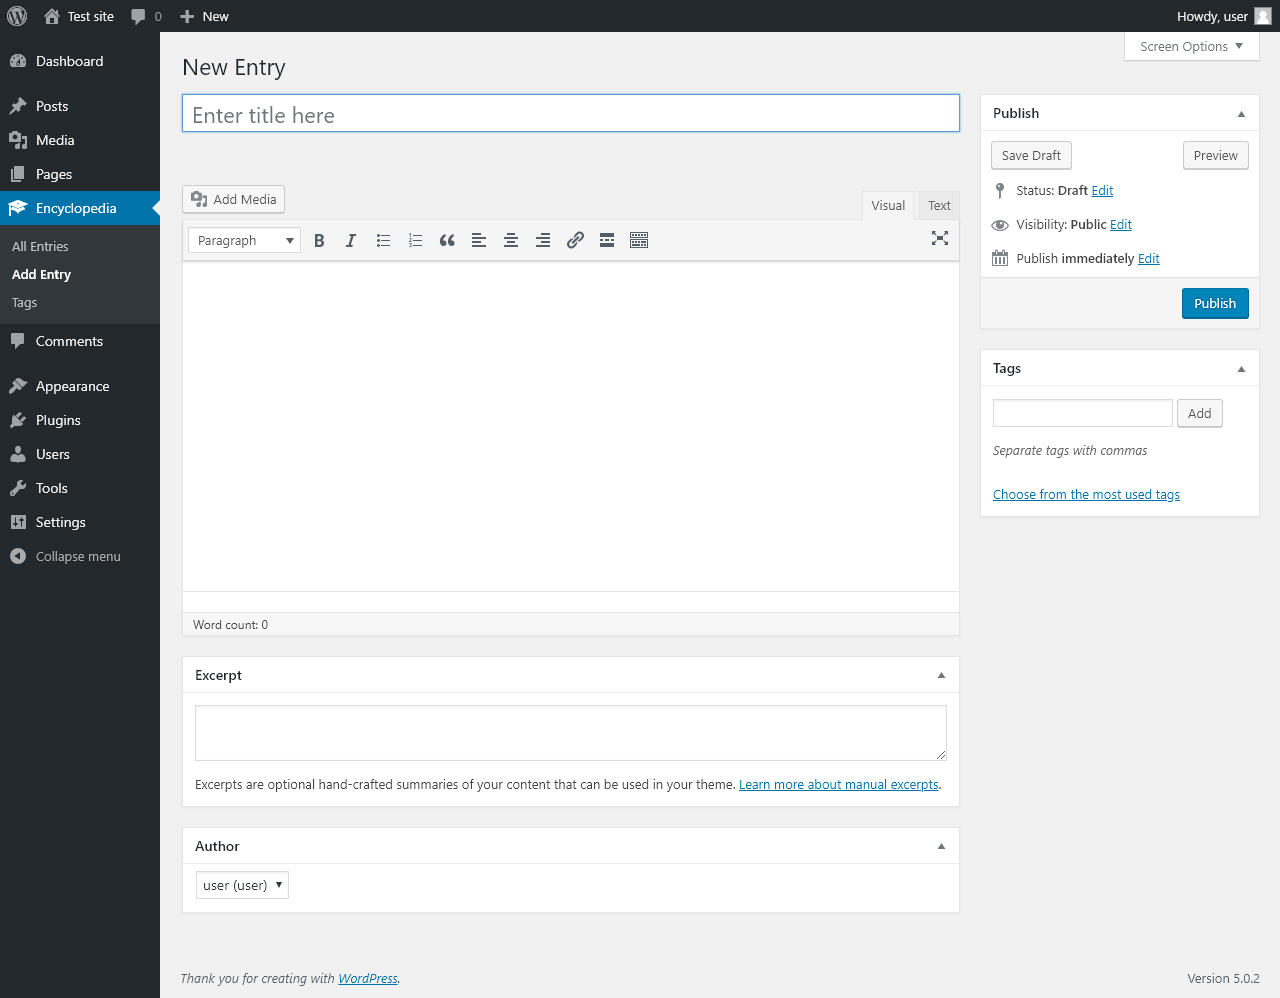Open the most used tags link
Viewport: 1280px width, 998px height.
(x=1086, y=495)
